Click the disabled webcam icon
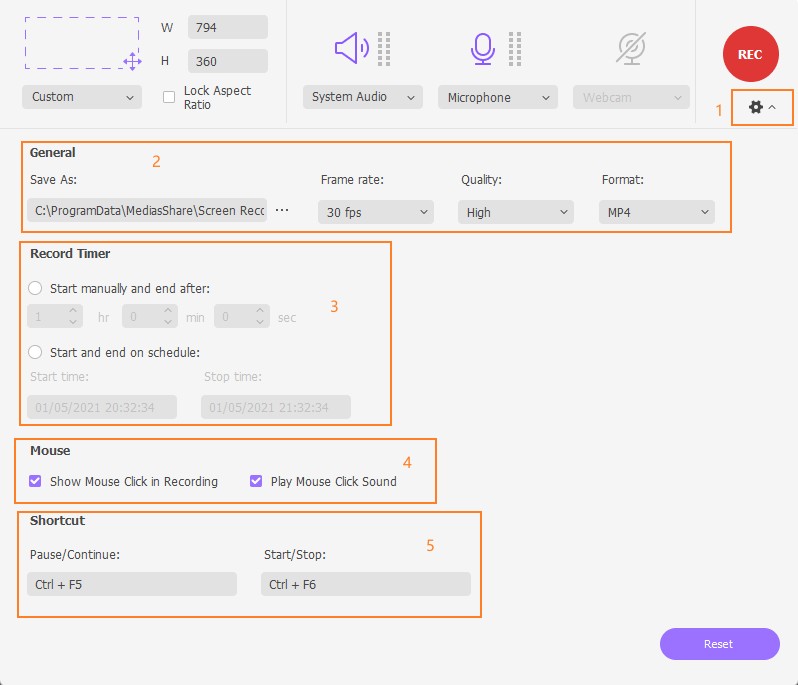This screenshot has width=798, height=685. (631, 48)
